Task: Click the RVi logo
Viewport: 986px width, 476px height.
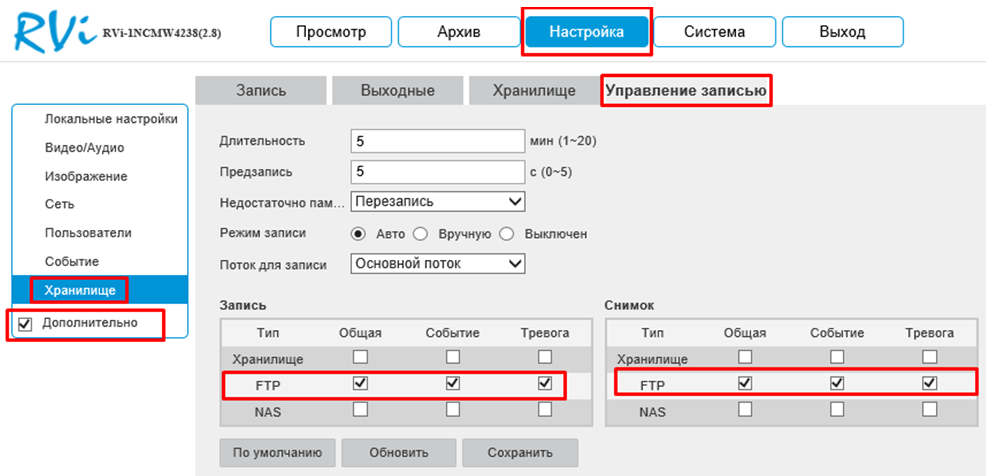Action: [x=53, y=32]
